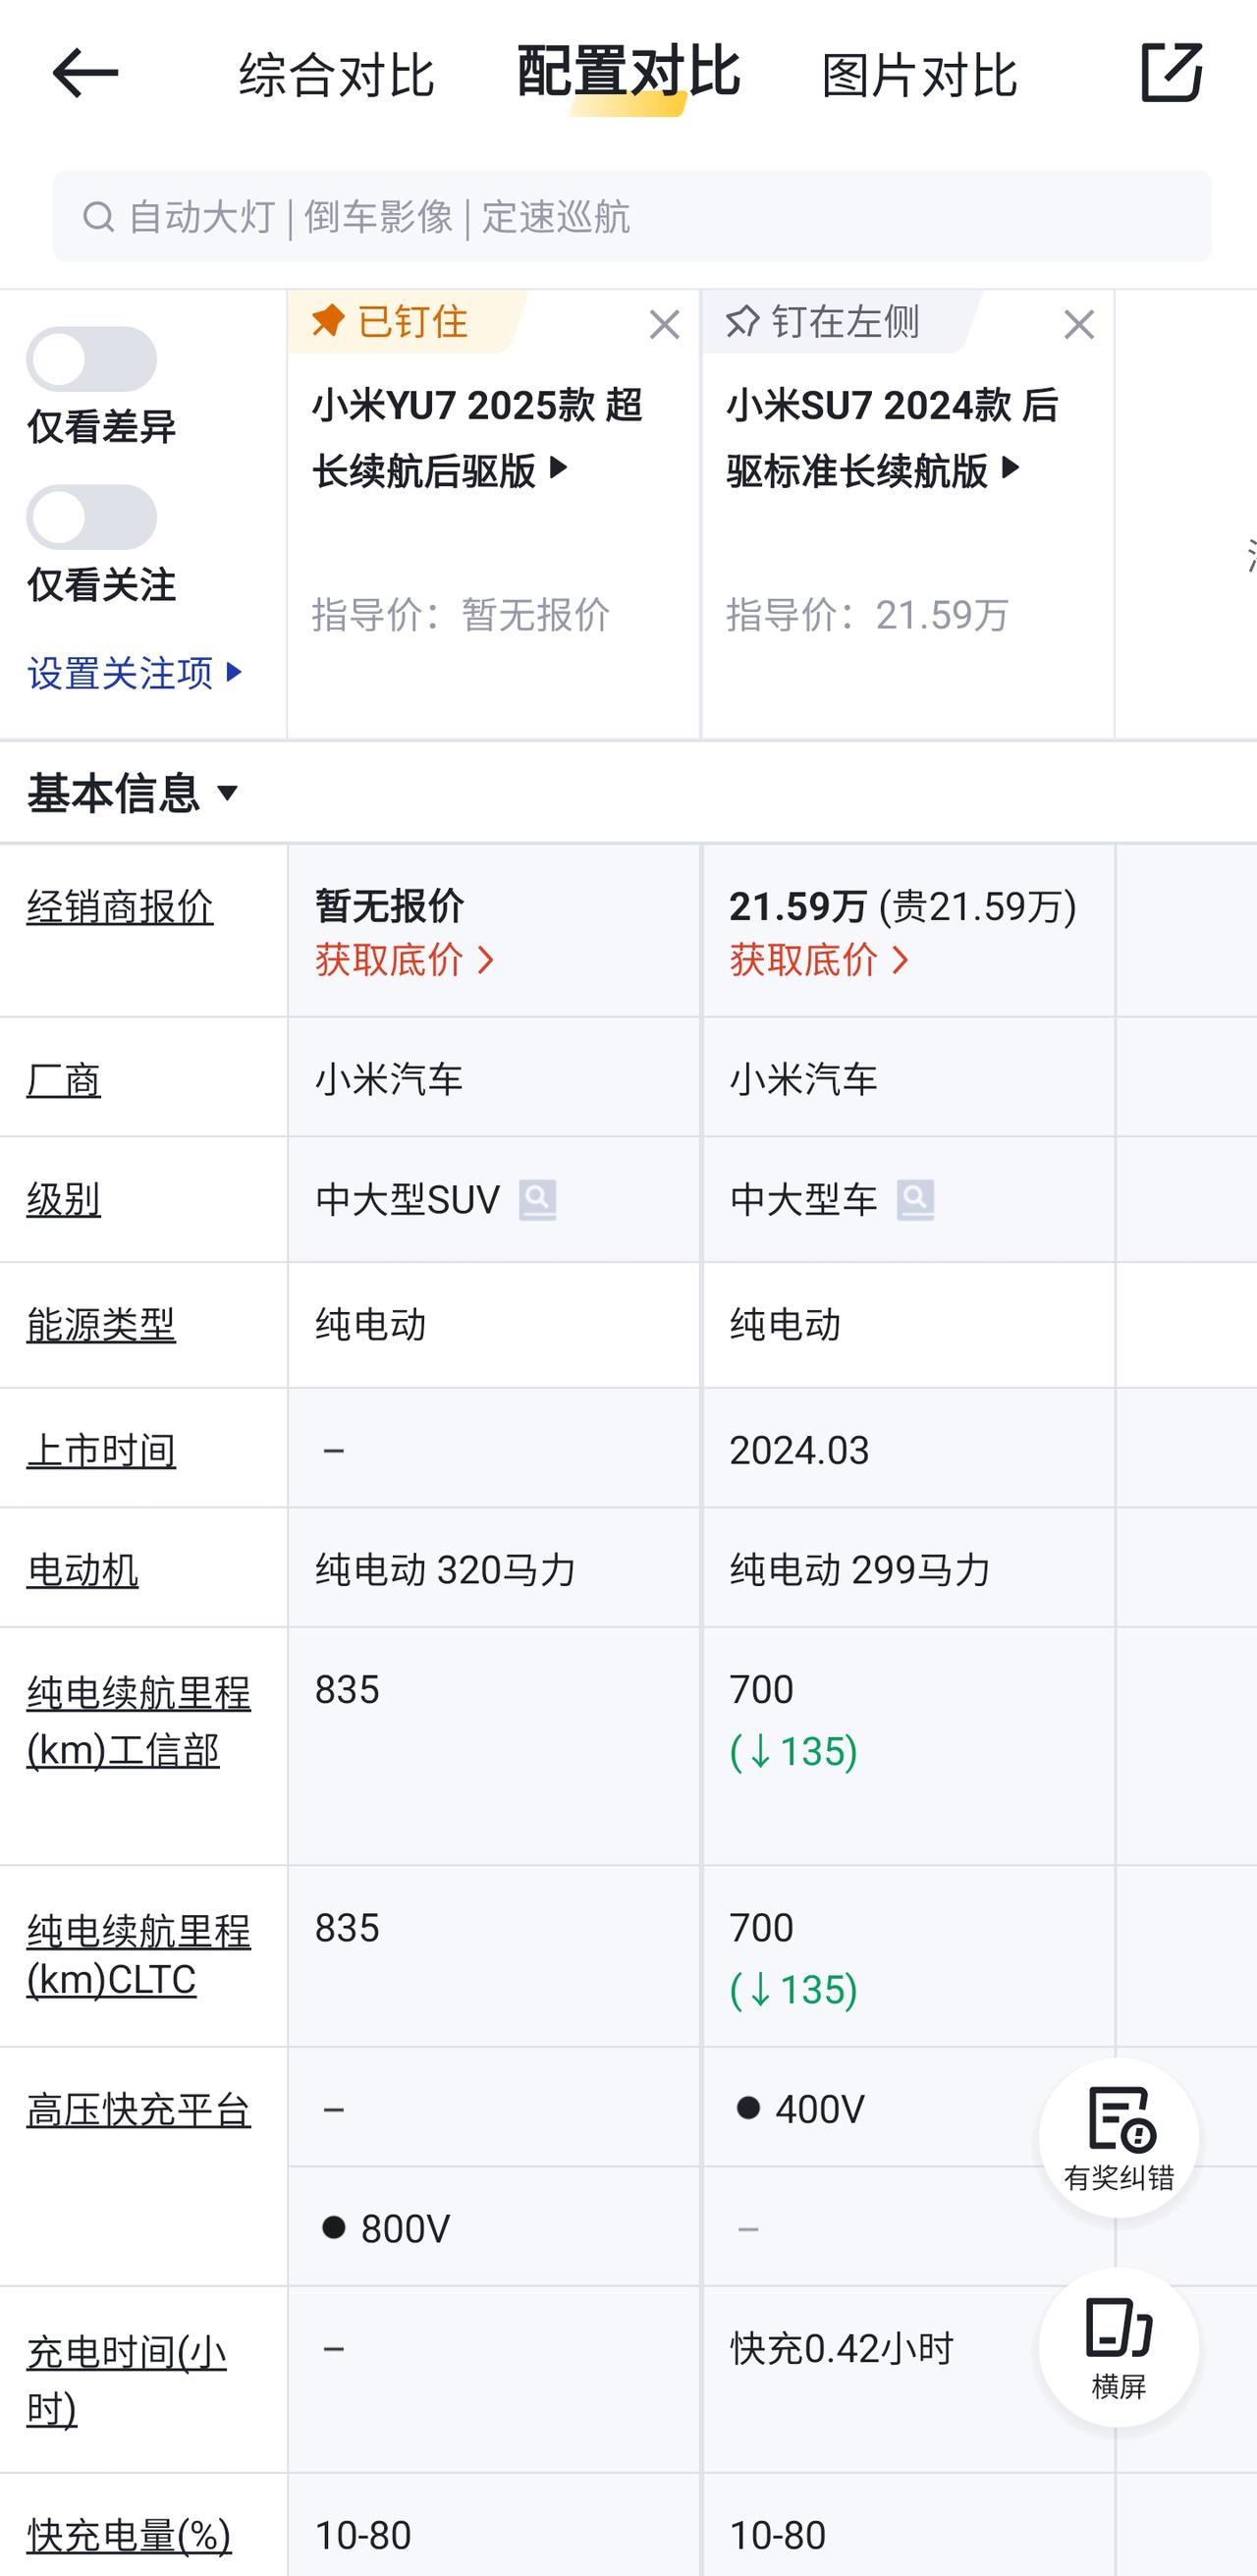Screen dimensions: 1257x2576
Task: Tap the 纯电动 299马力 cell
Action: (x=908, y=1568)
